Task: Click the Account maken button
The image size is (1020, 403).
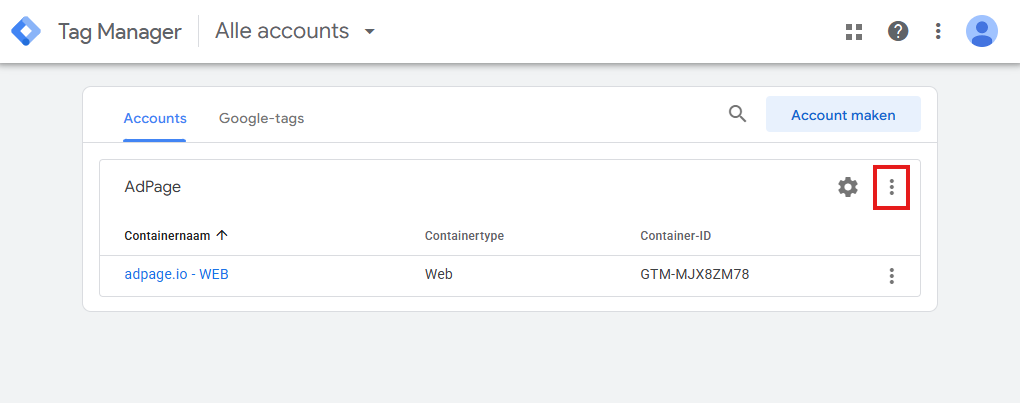Action: coord(843,115)
